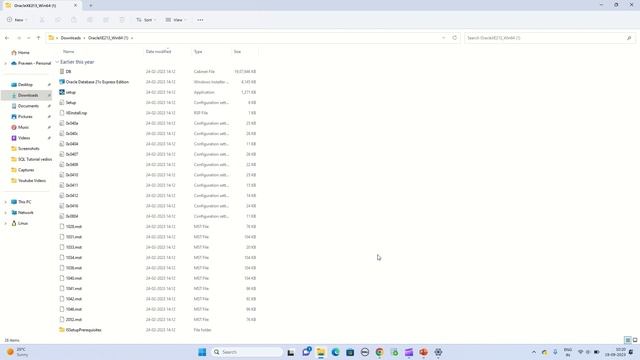
Task: Sort by the Size column header
Action: (237, 52)
